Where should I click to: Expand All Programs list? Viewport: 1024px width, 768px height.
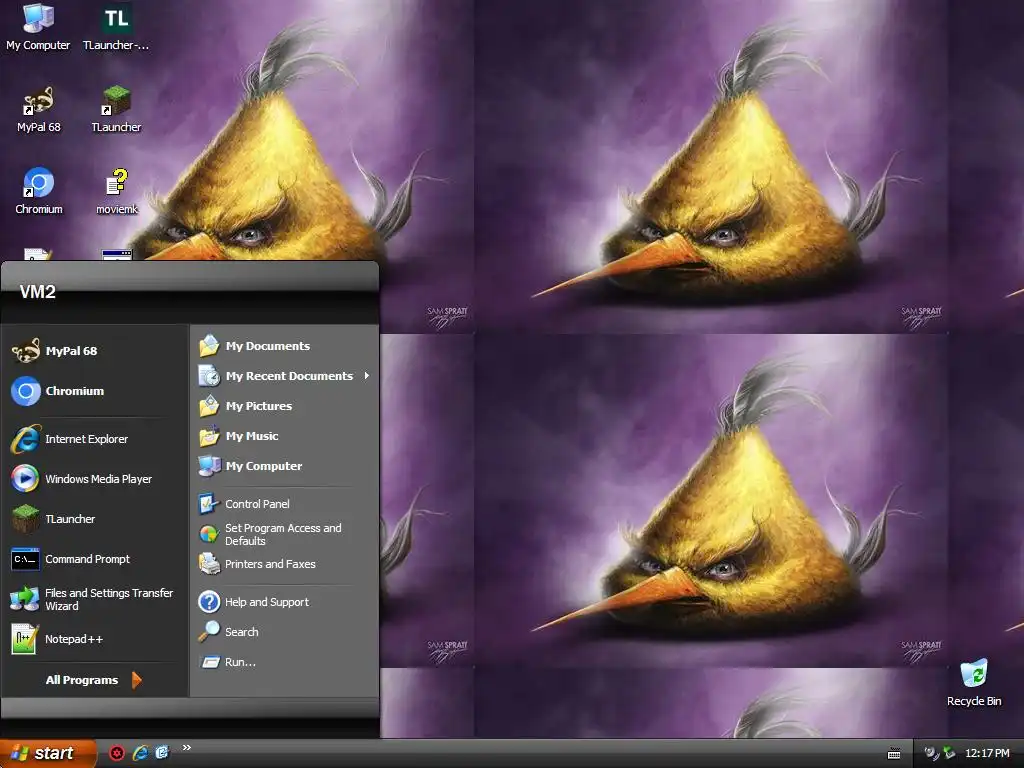pos(94,680)
